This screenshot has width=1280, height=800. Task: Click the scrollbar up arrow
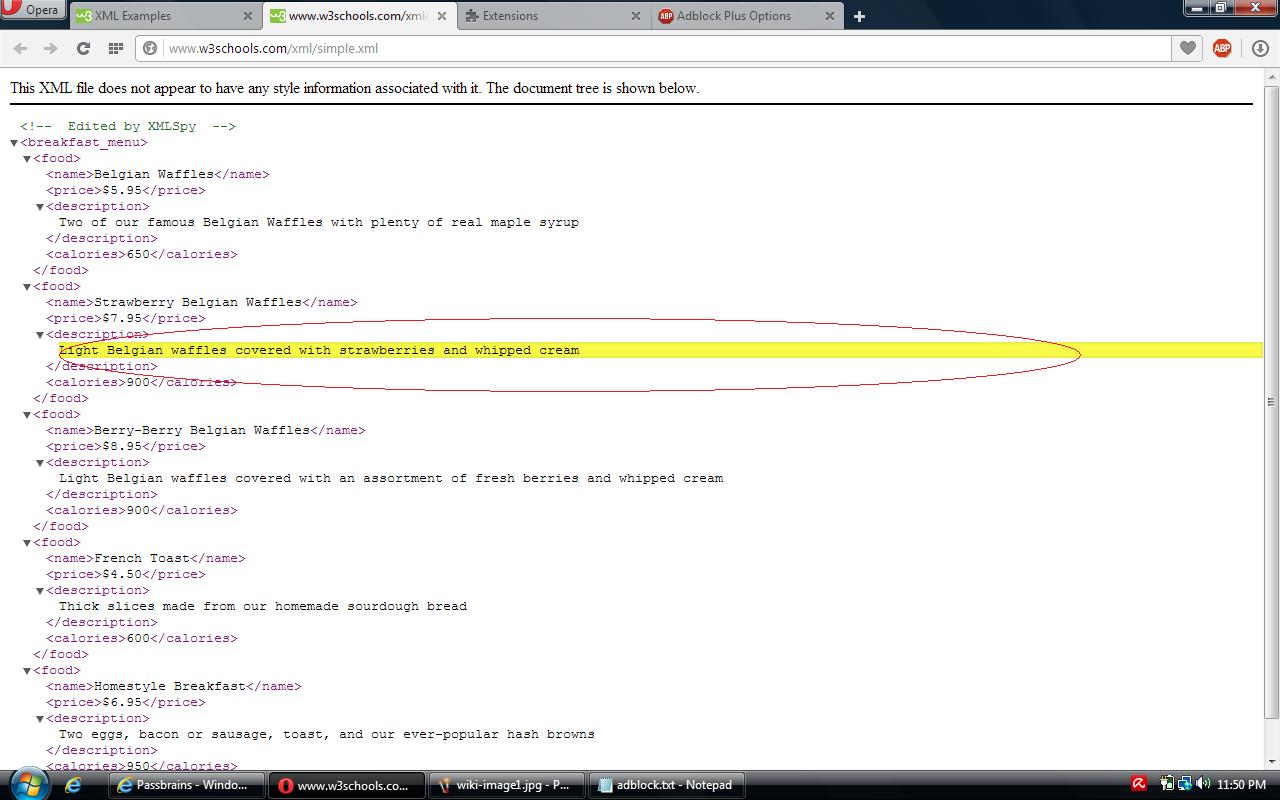pos(1271,77)
